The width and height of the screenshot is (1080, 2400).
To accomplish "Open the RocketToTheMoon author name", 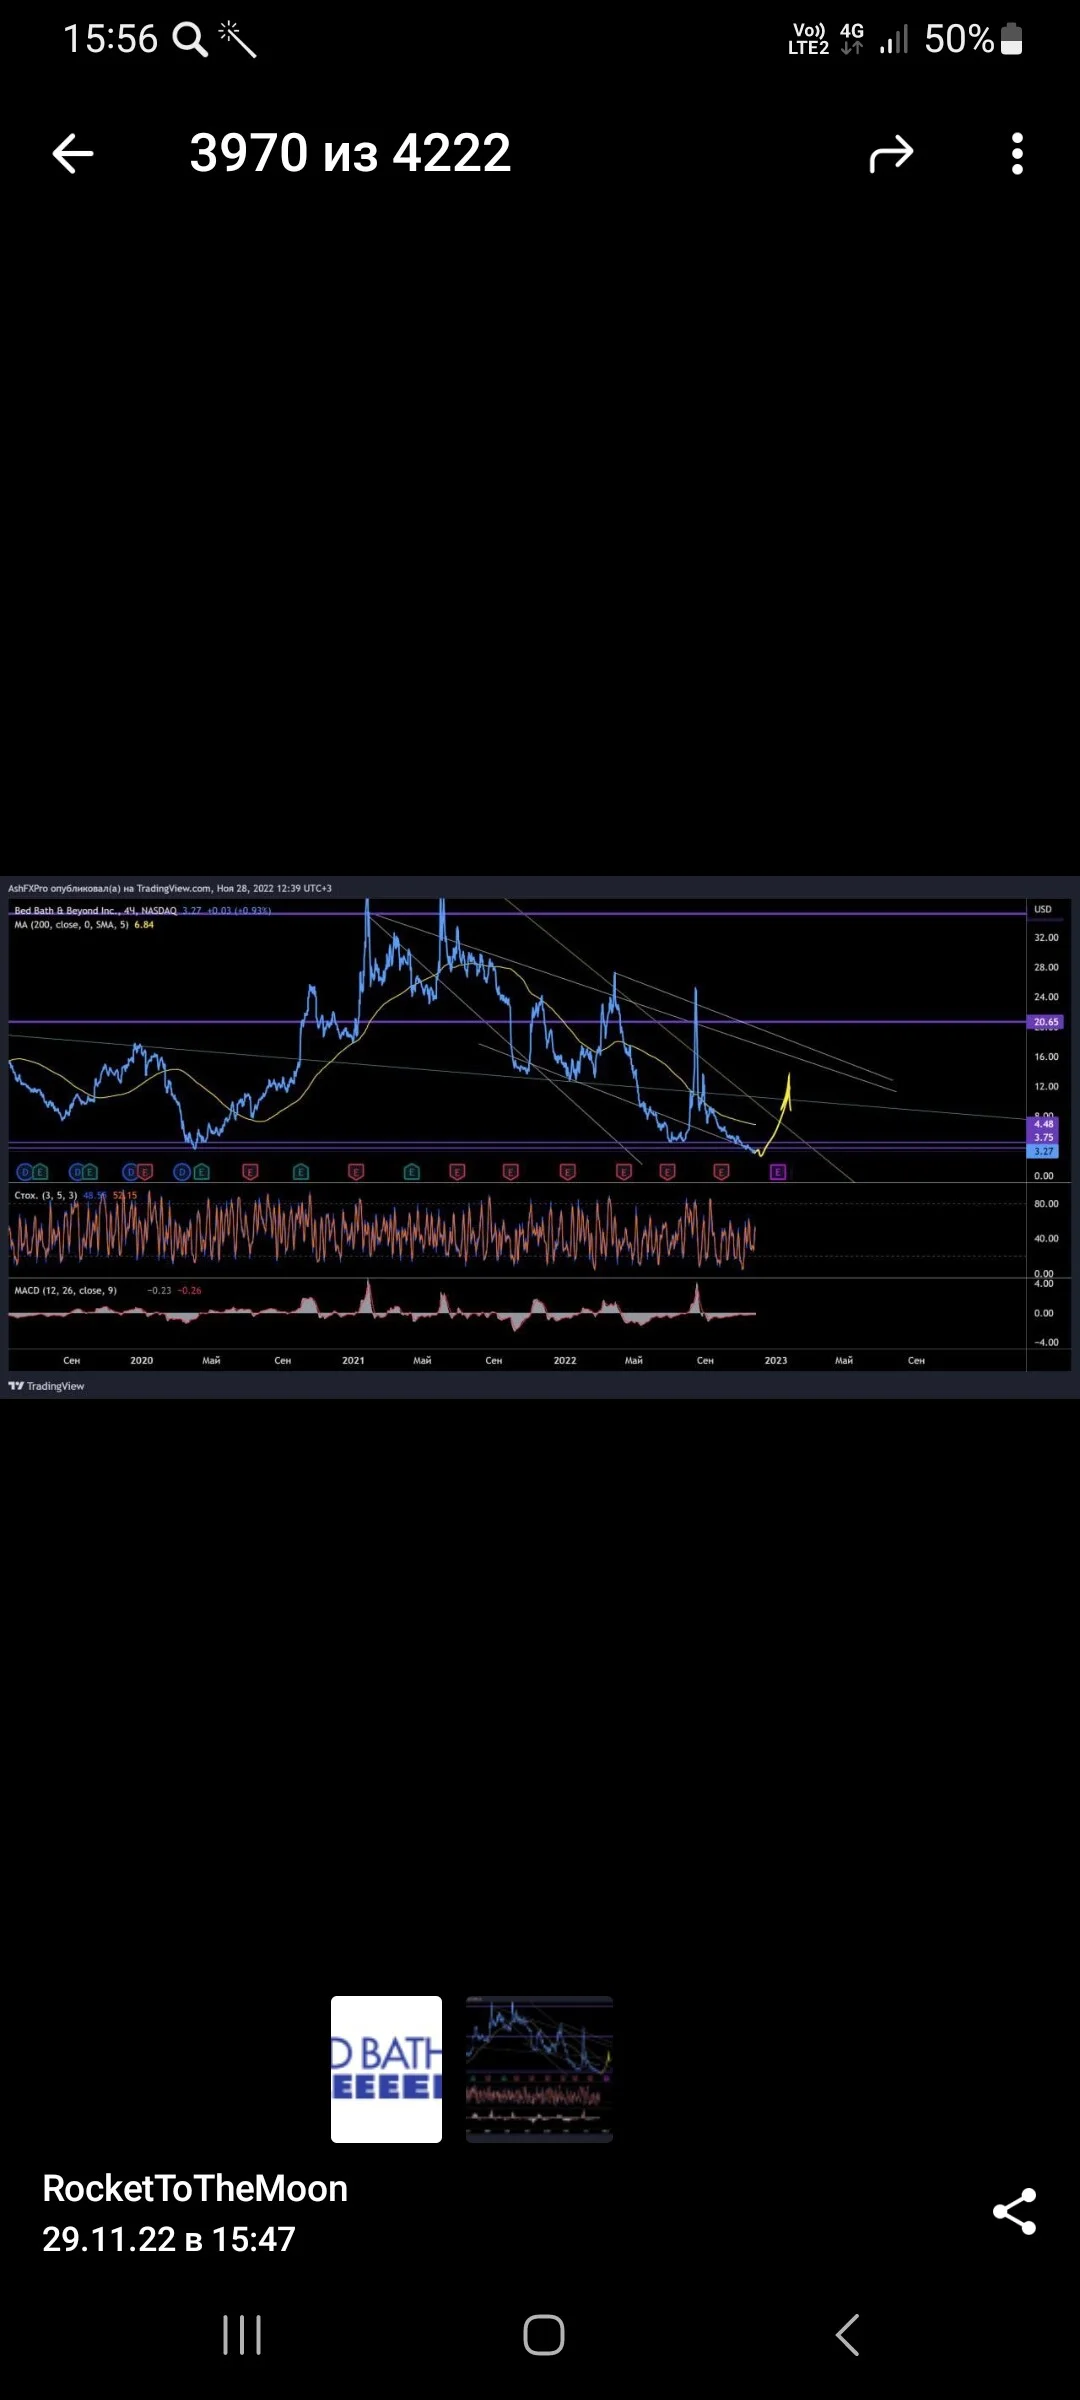I will point(195,2188).
